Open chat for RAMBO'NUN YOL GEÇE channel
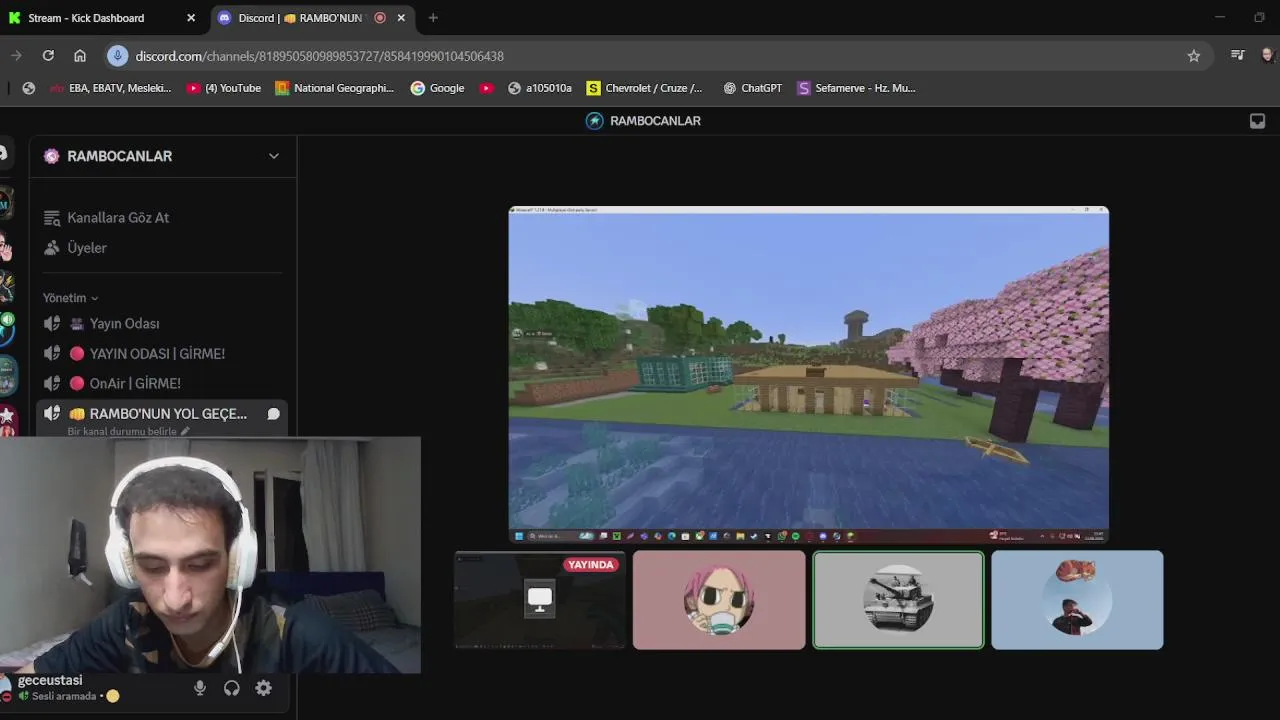The image size is (1280, 720). 273,414
